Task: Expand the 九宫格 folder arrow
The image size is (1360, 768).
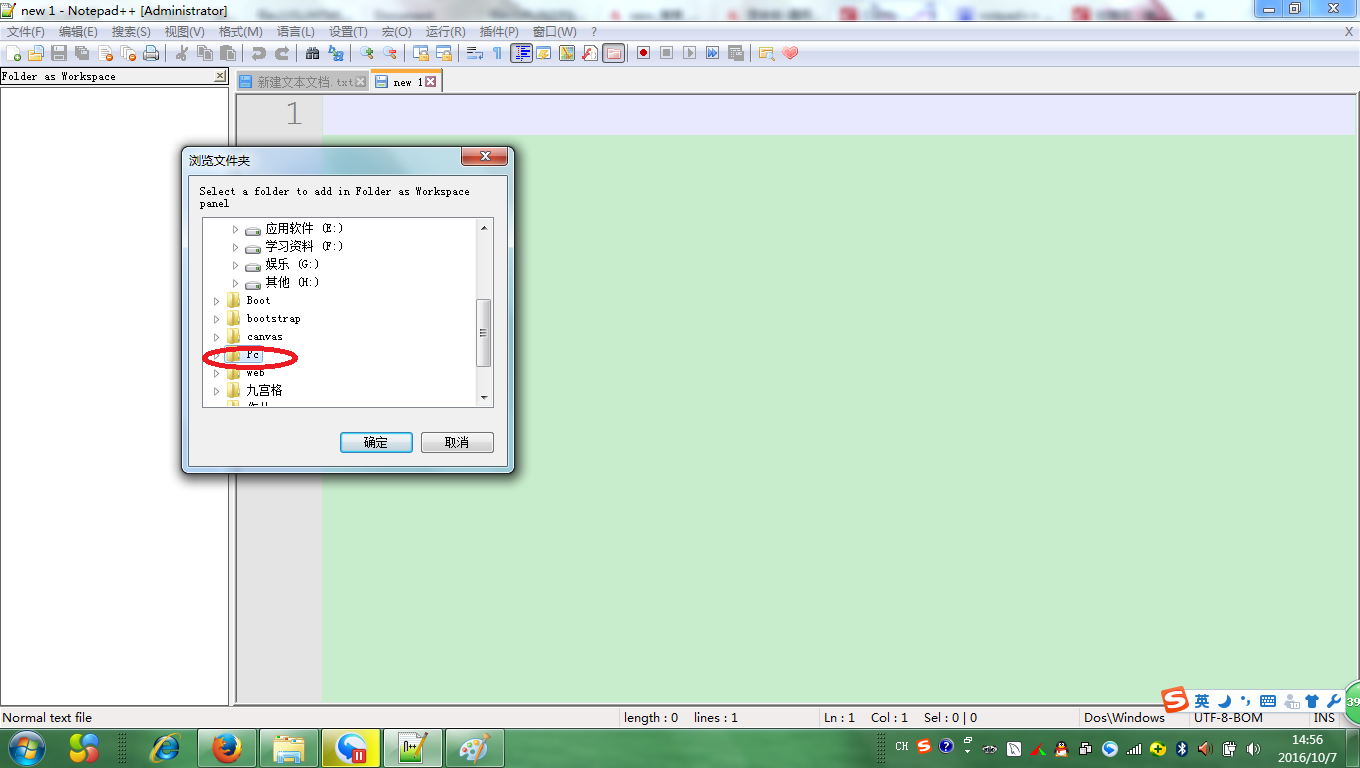Action: point(216,391)
